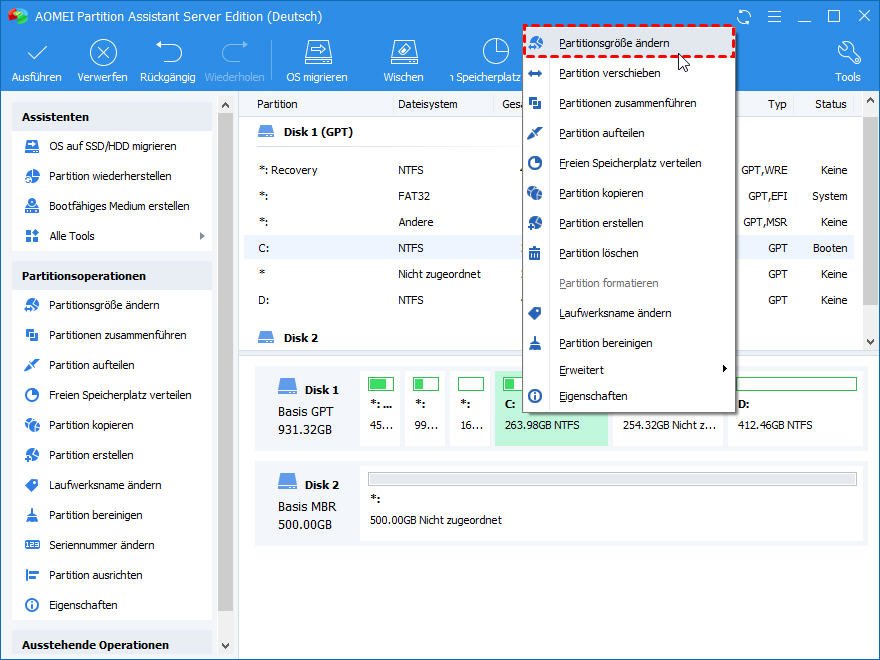Viewport: 880px width, 660px height.
Task: Click the Rückgängig undo toolbar button
Action: 168,61
